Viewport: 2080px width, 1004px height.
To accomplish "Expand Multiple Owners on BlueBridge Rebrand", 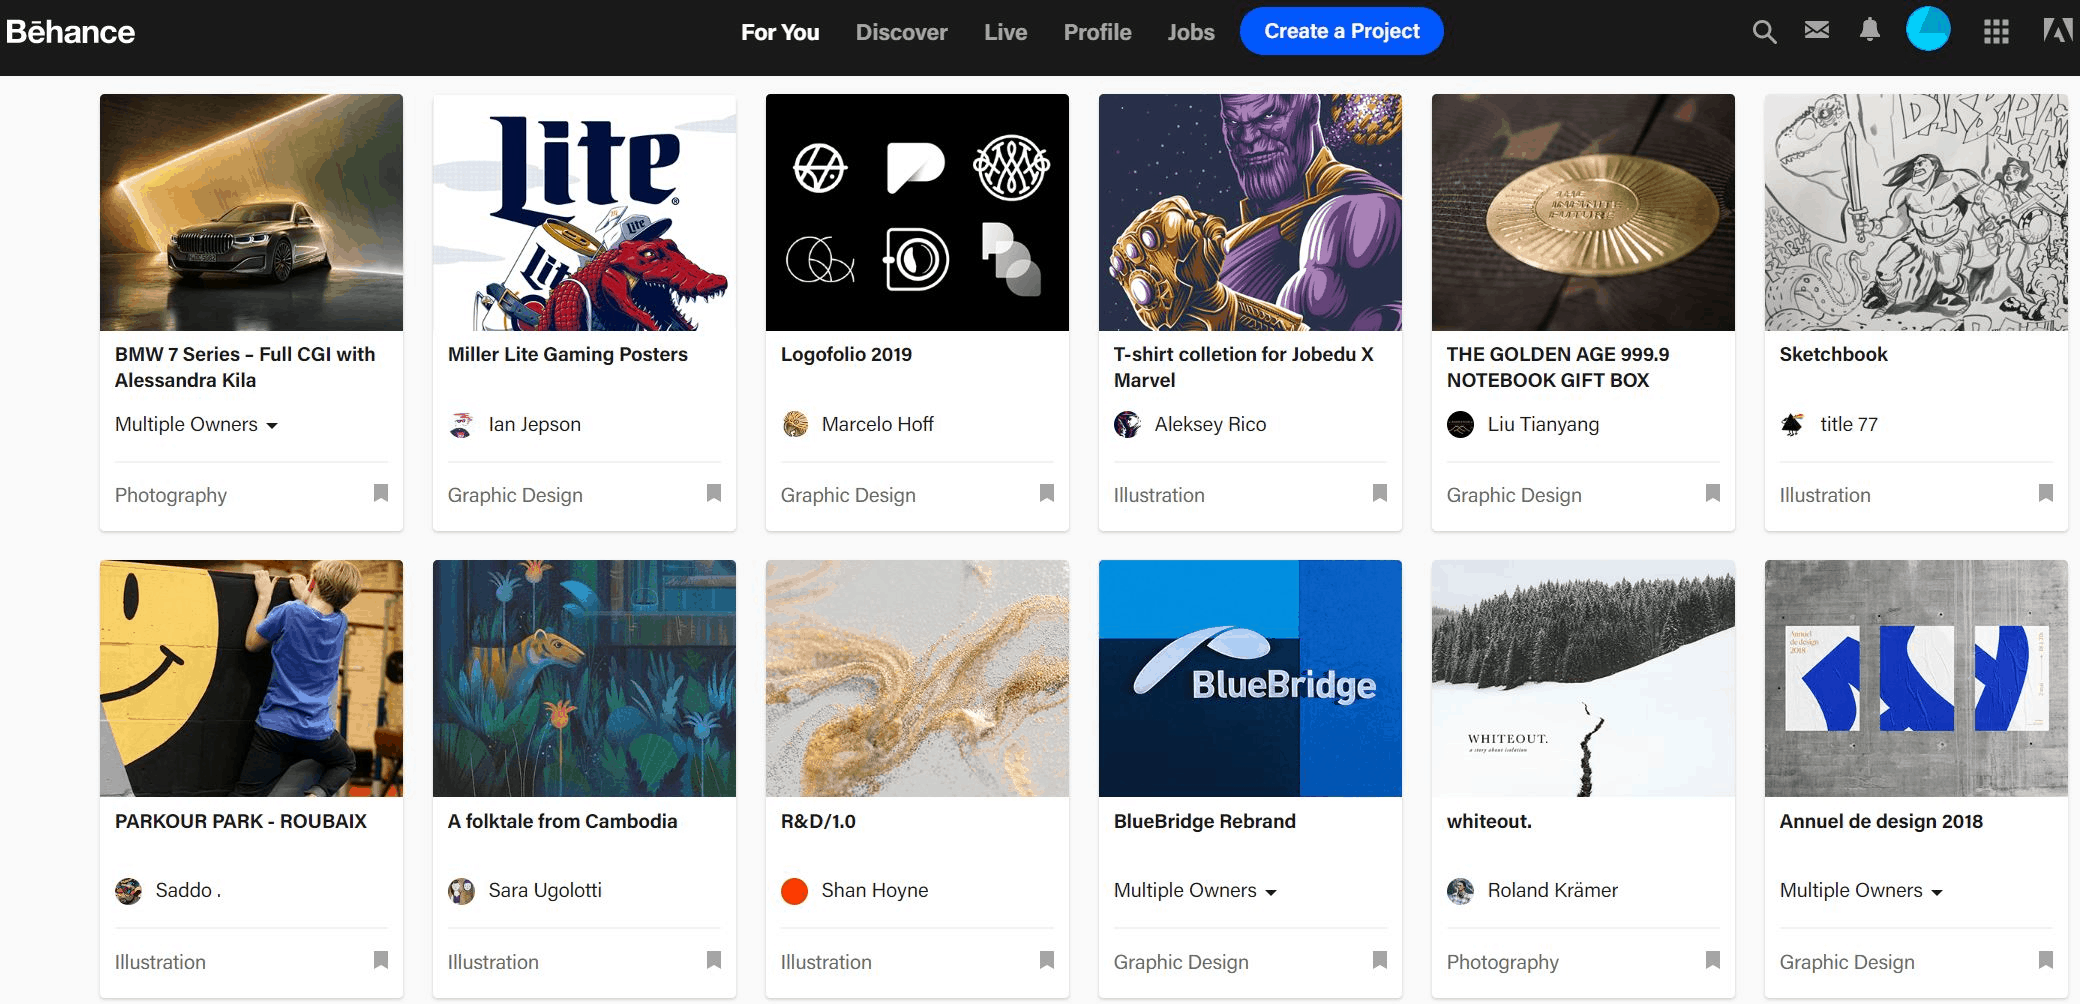I will coord(1195,890).
